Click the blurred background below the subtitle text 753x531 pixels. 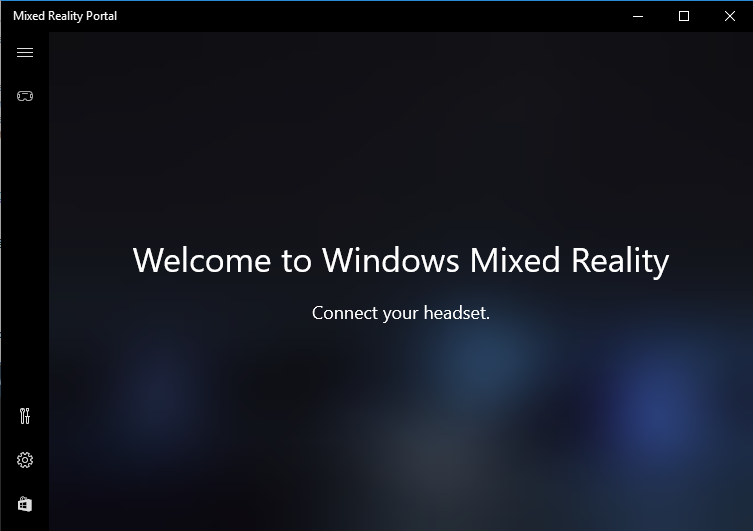point(400,420)
